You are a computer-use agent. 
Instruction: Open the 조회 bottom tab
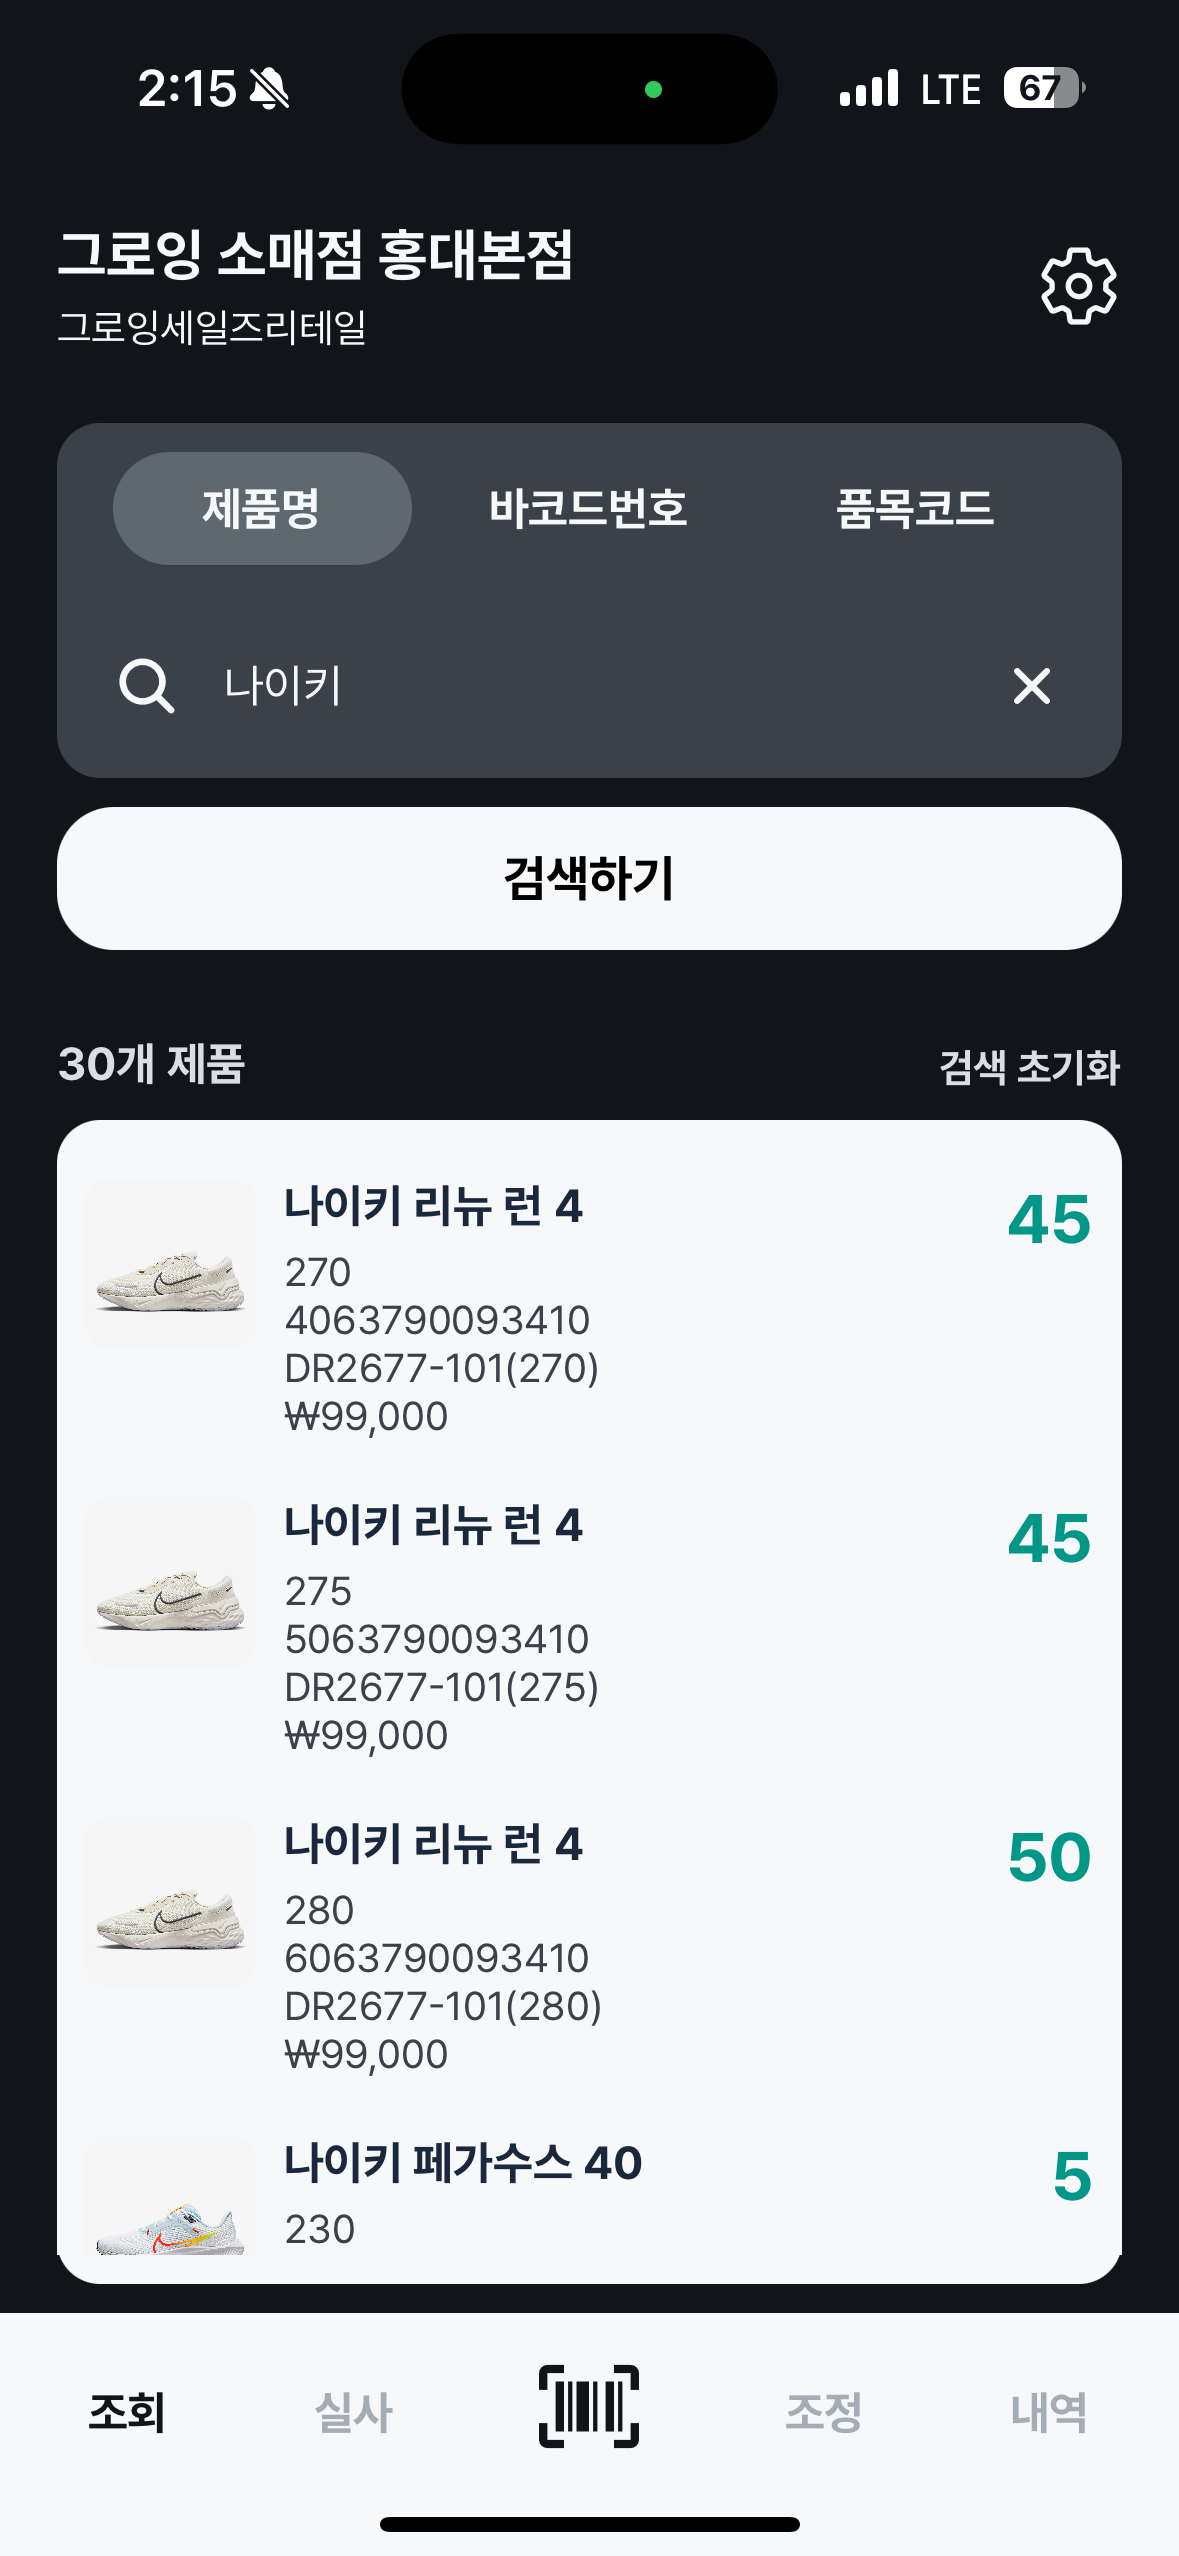127,2412
